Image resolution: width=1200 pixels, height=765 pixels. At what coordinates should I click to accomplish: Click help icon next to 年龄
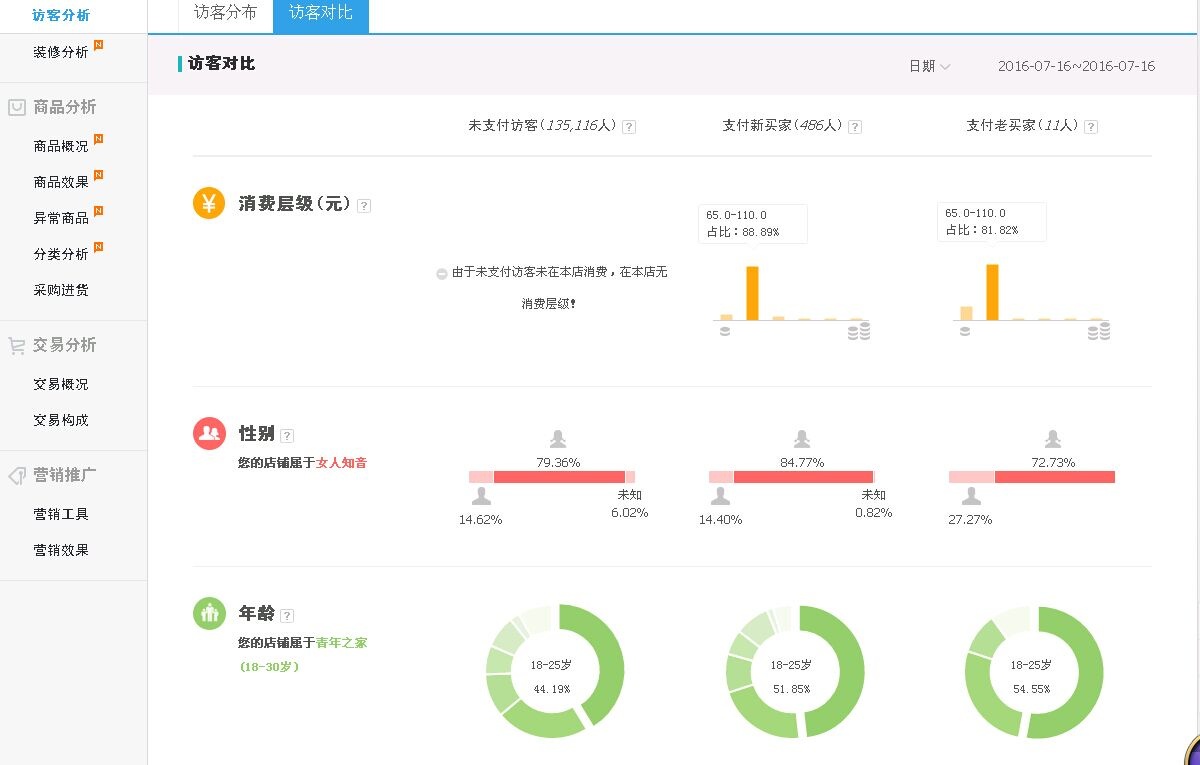(x=287, y=616)
